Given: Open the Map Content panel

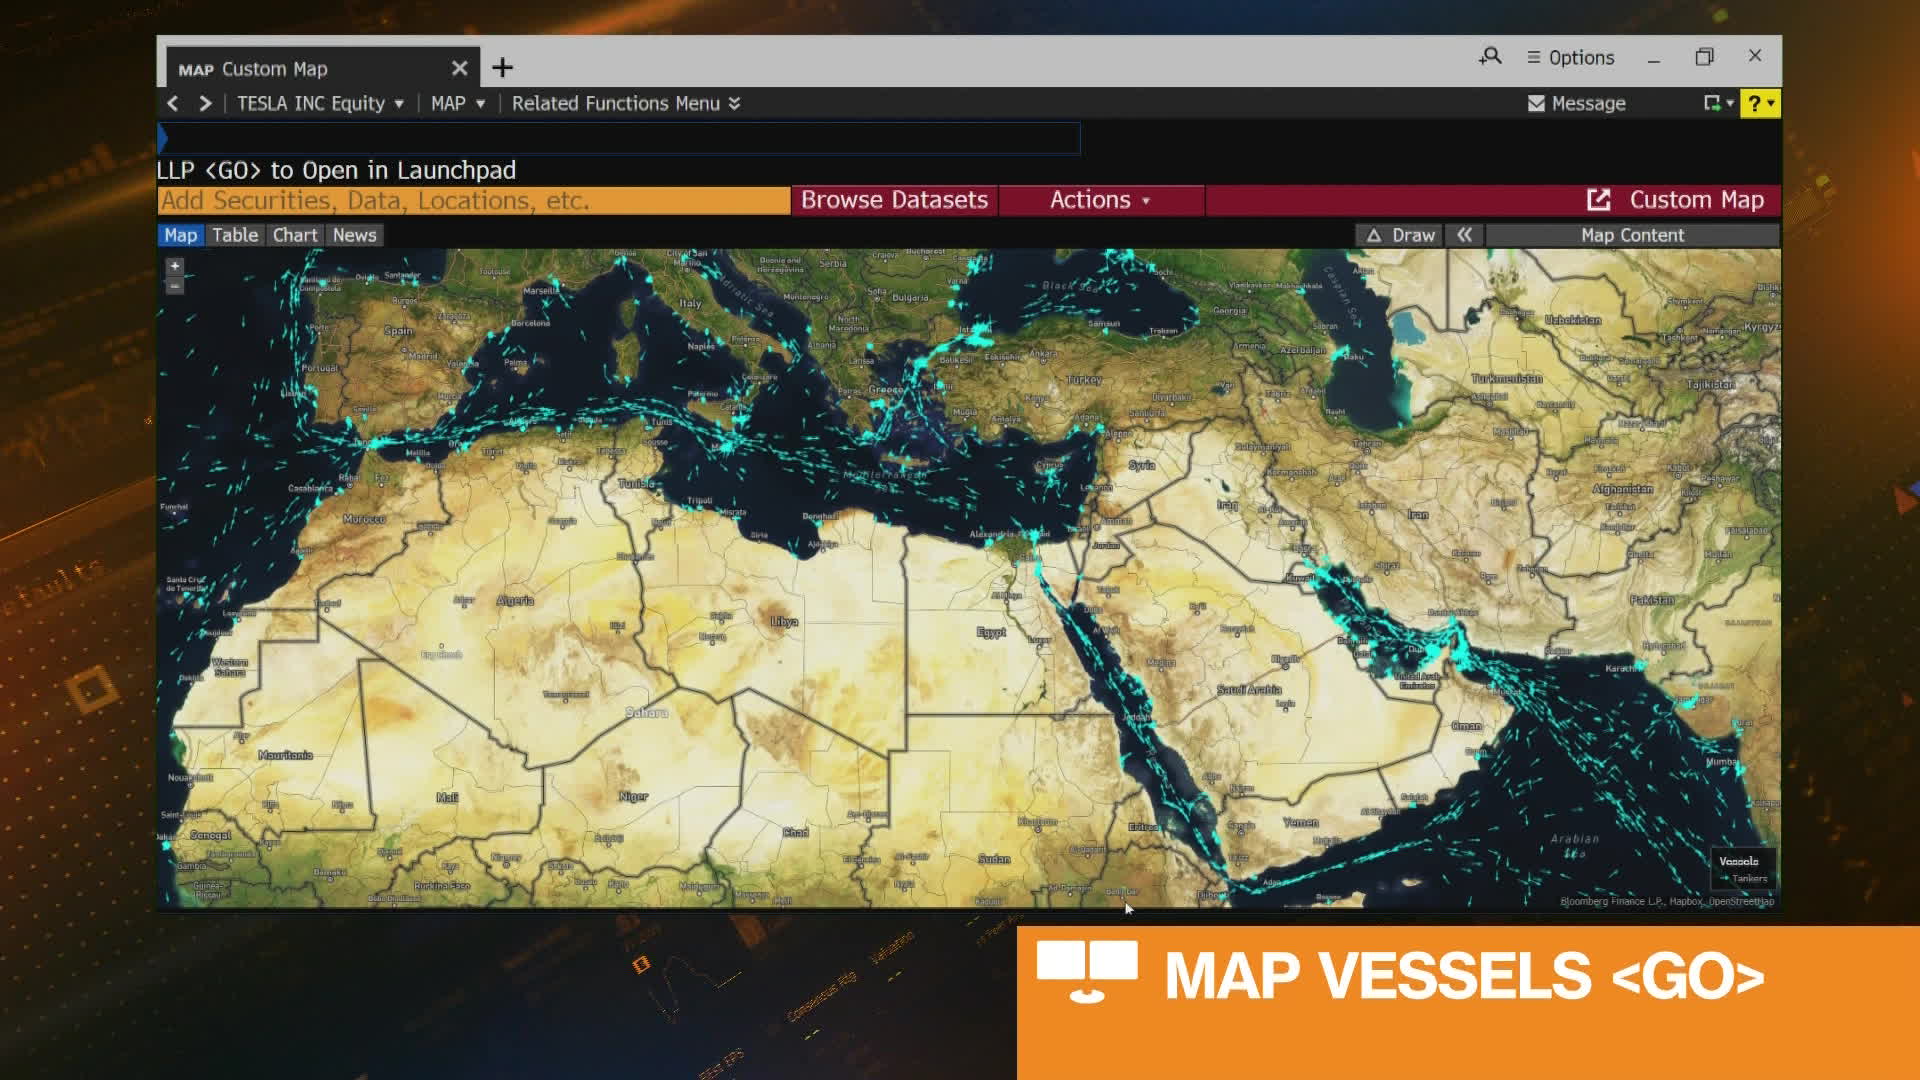Looking at the screenshot, I should [x=1633, y=234].
